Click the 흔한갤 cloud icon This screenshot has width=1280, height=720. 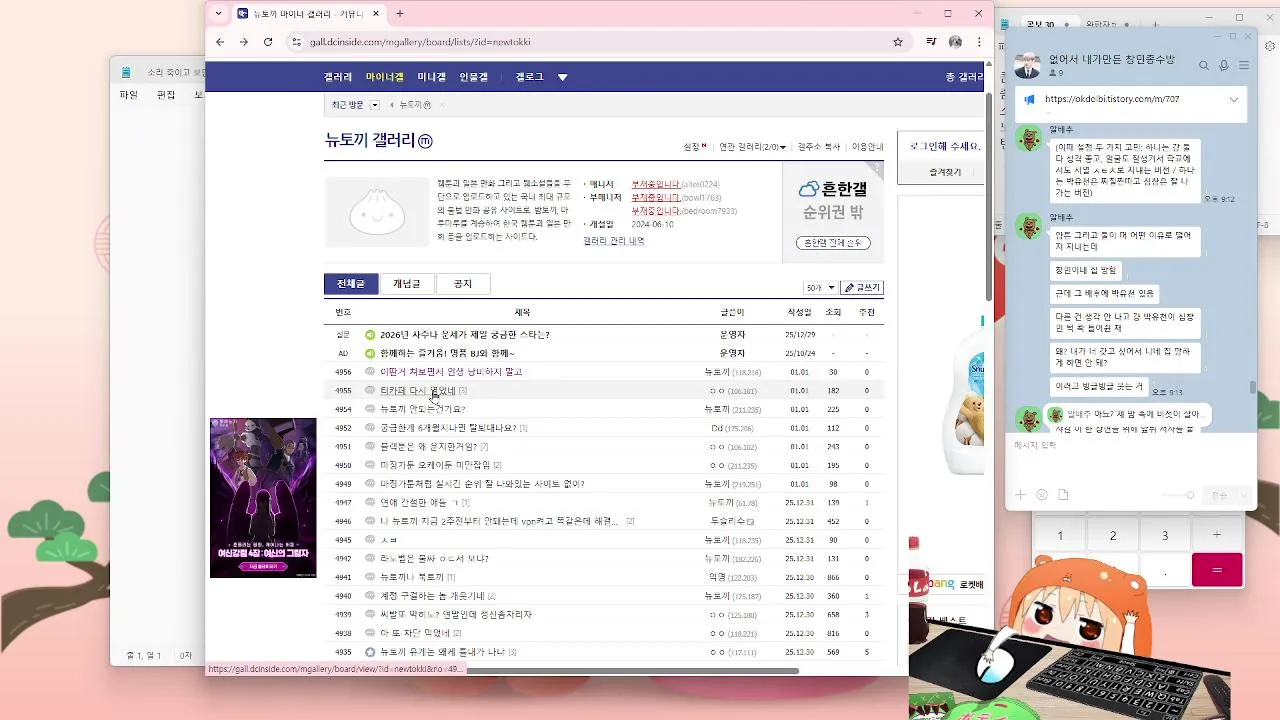coord(809,189)
